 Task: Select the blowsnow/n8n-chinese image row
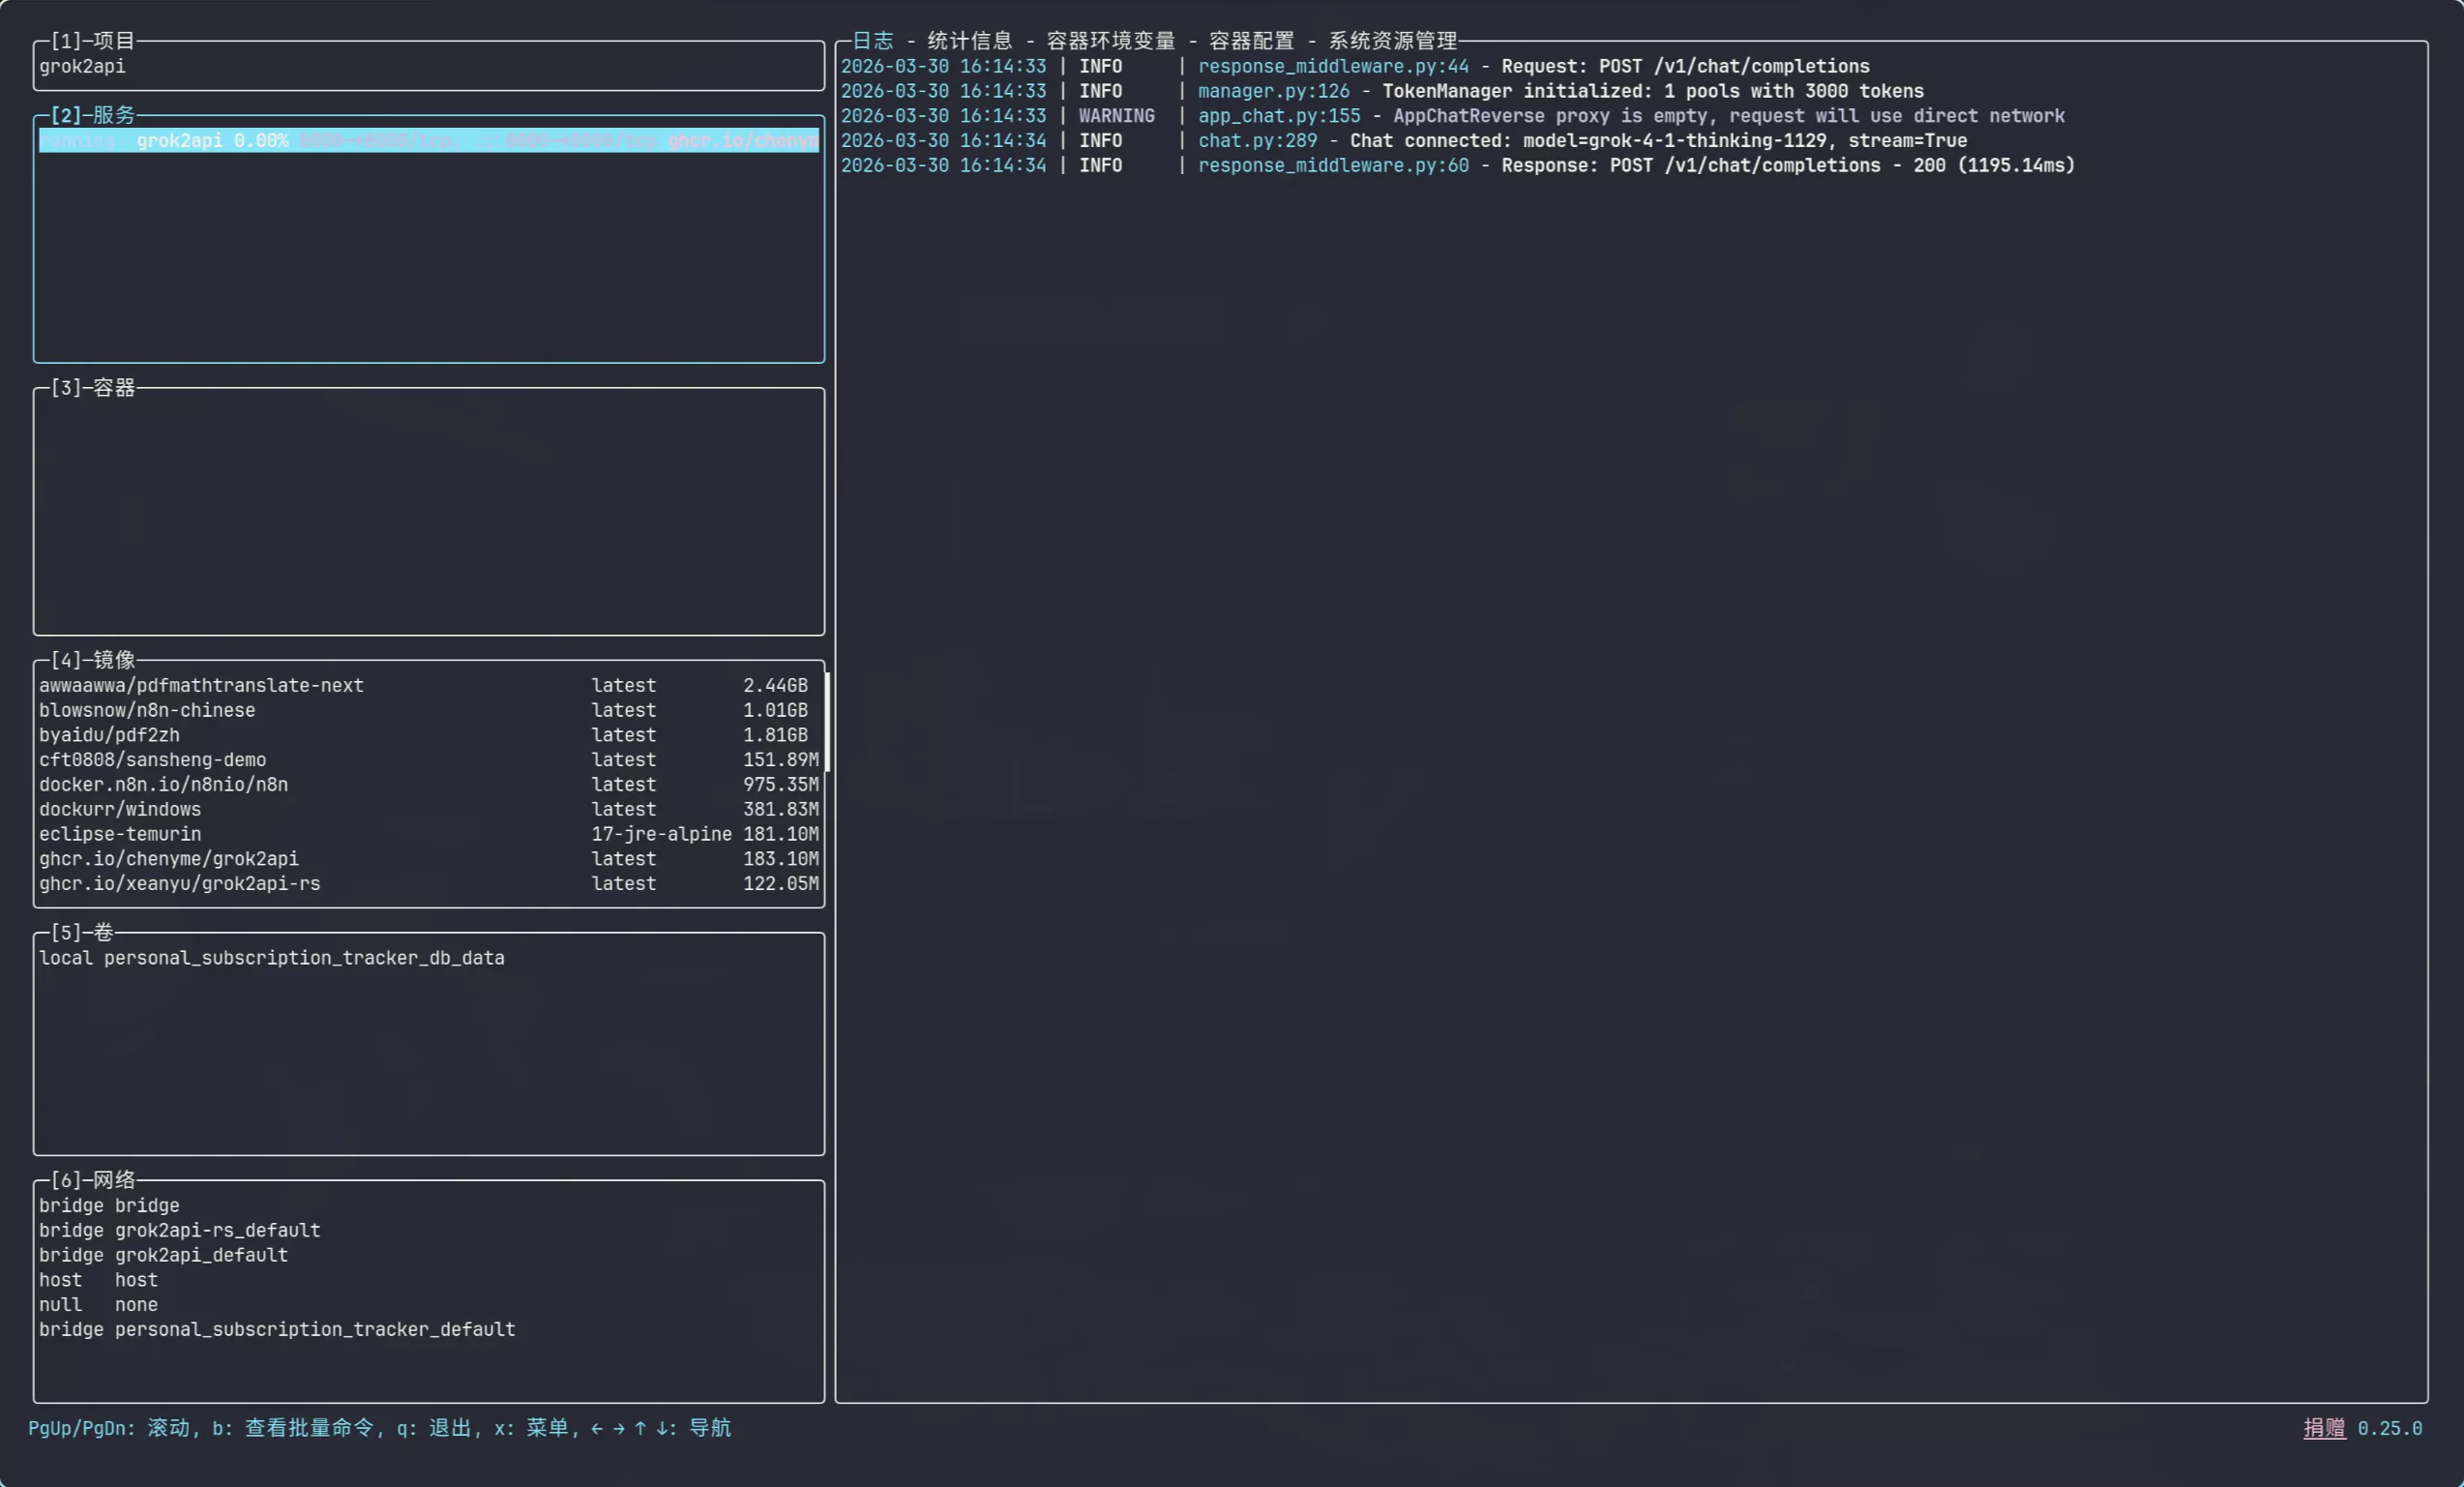pyautogui.click(x=147, y=711)
